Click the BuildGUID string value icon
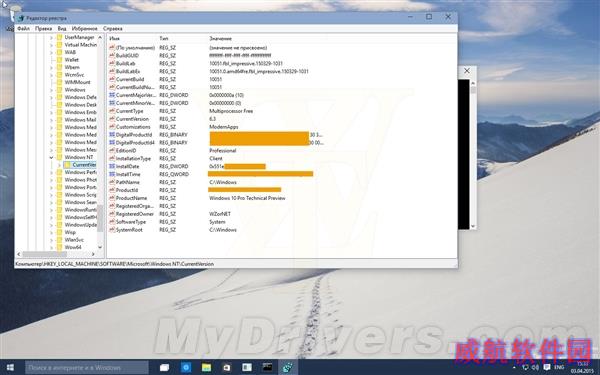600x375 pixels. click(112, 55)
